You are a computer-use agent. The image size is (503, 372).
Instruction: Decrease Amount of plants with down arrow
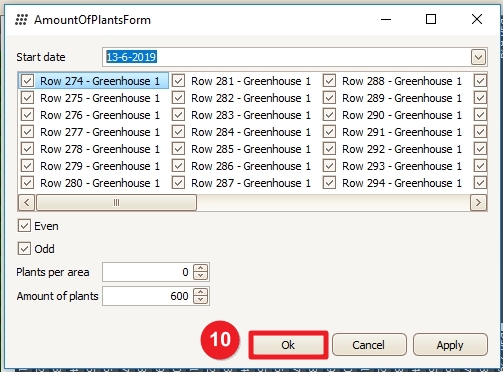(x=200, y=300)
